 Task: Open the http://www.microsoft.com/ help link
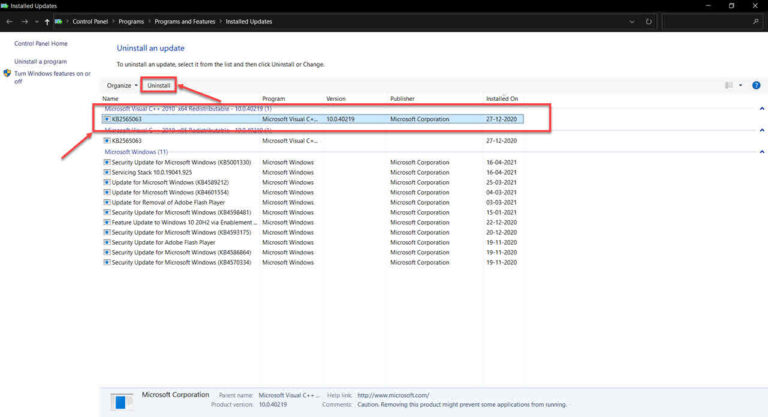(393, 395)
